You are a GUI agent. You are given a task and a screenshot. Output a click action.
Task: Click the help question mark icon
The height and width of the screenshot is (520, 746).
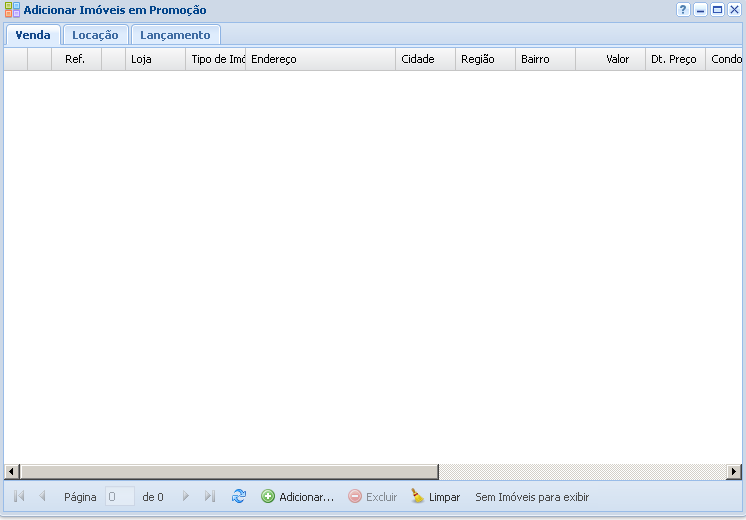tap(683, 10)
